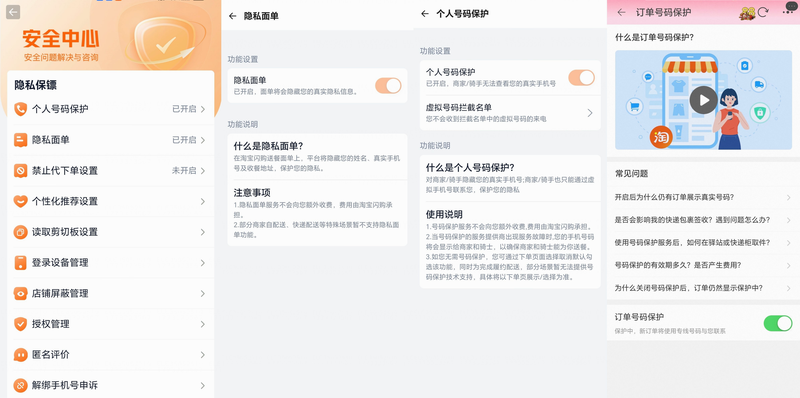The height and width of the screenshot is (398, 800).
Task: Expand the 匿名评价 chevron
Action: click(x=203, y=355)
